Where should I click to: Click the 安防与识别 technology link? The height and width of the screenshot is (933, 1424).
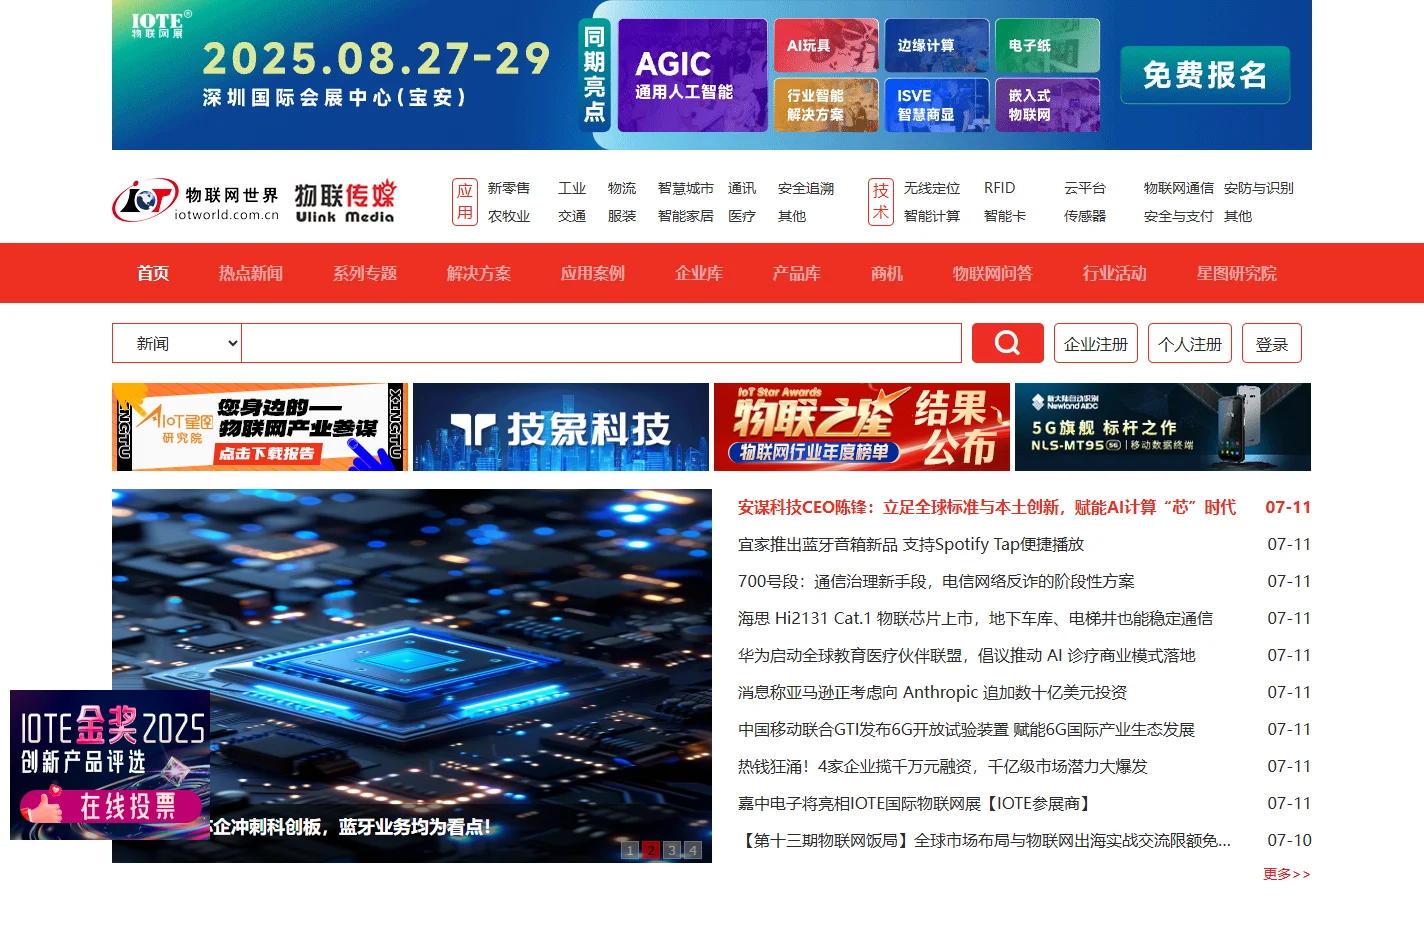1259,188
